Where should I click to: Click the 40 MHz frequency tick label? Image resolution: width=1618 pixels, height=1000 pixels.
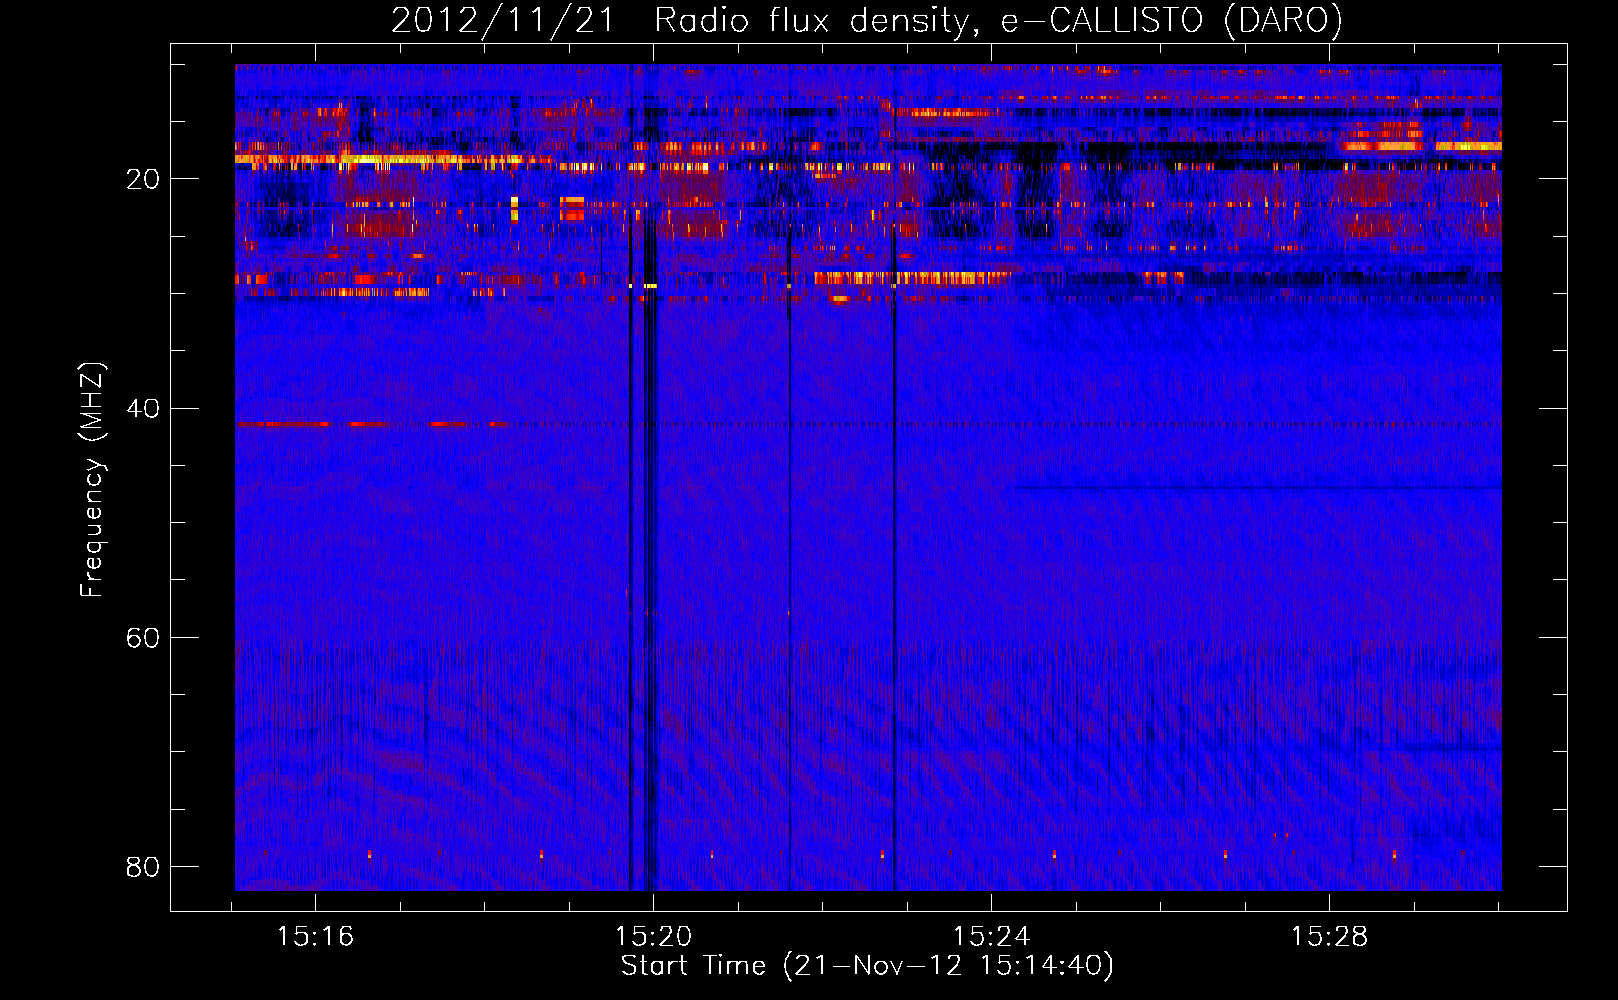pos(143,408)
